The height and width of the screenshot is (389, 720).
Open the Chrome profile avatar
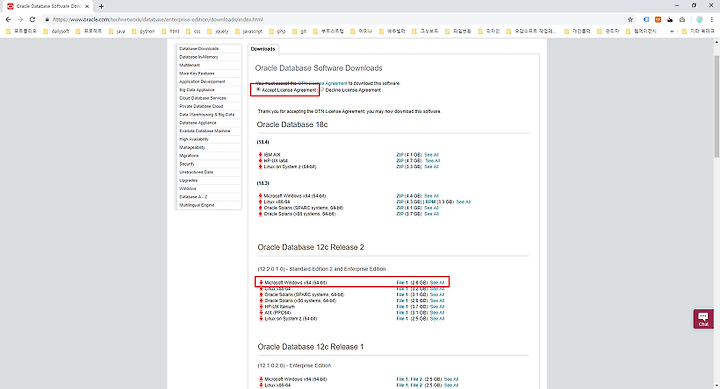[699, 19]
